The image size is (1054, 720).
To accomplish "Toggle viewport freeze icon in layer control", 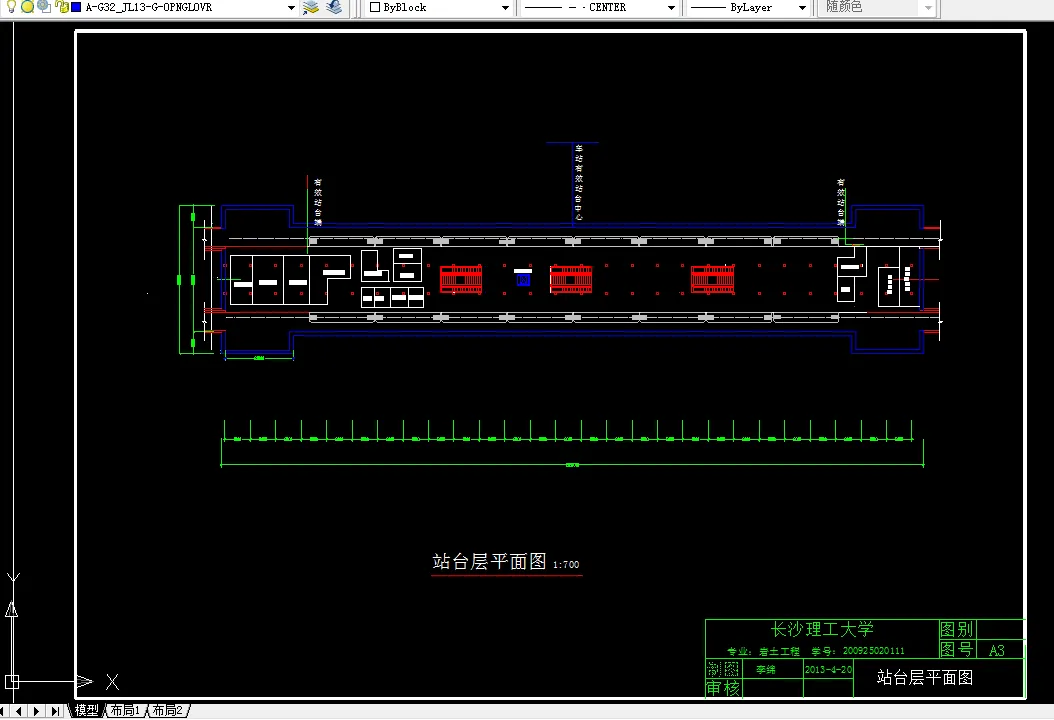I will click(x=44, y=7).
